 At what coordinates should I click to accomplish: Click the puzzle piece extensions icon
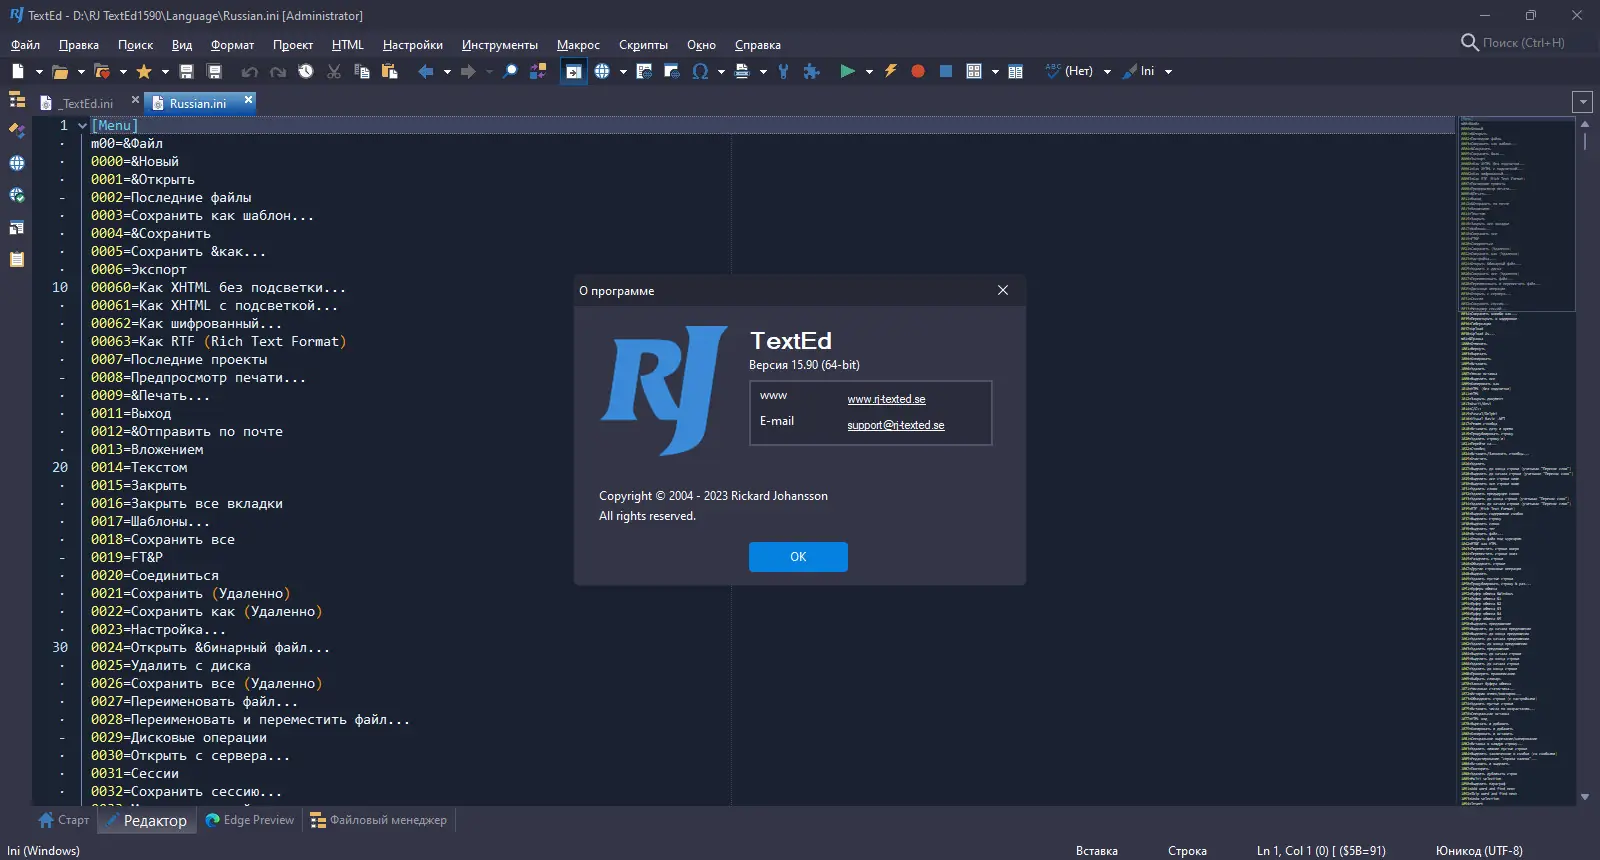point(812,71)
